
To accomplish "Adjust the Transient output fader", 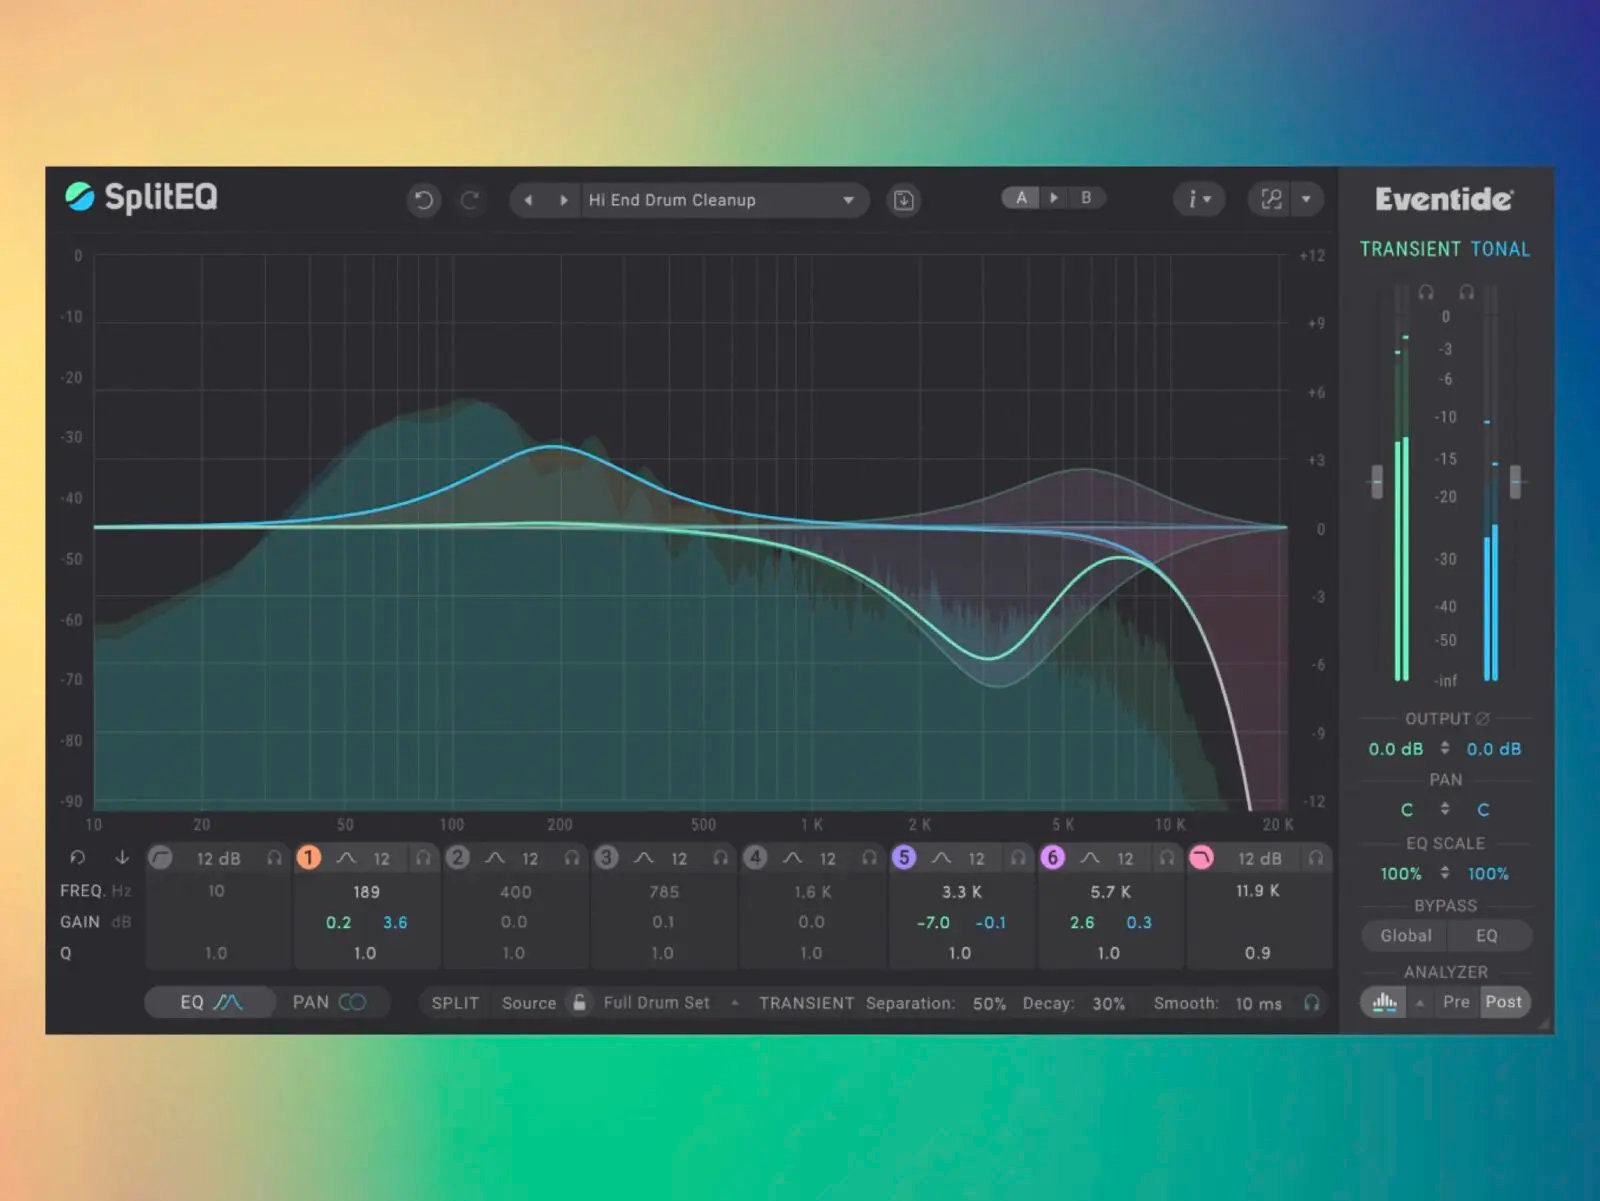I will (x=1377, y=482).
